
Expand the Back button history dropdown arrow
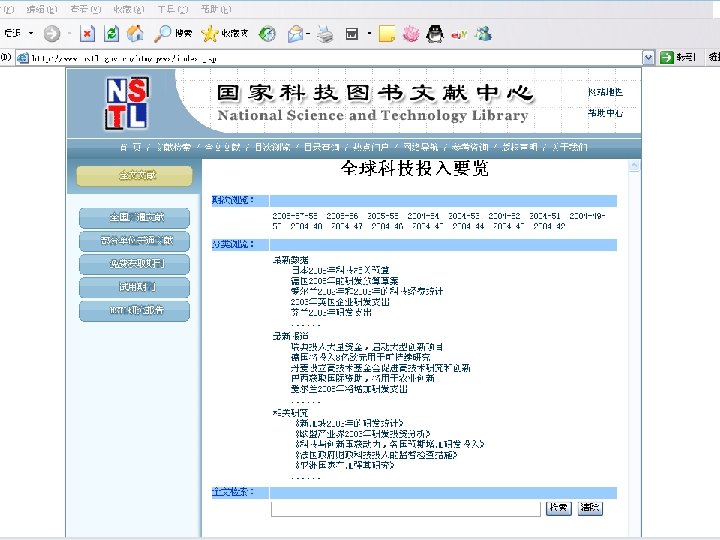[x=31, y=33]
